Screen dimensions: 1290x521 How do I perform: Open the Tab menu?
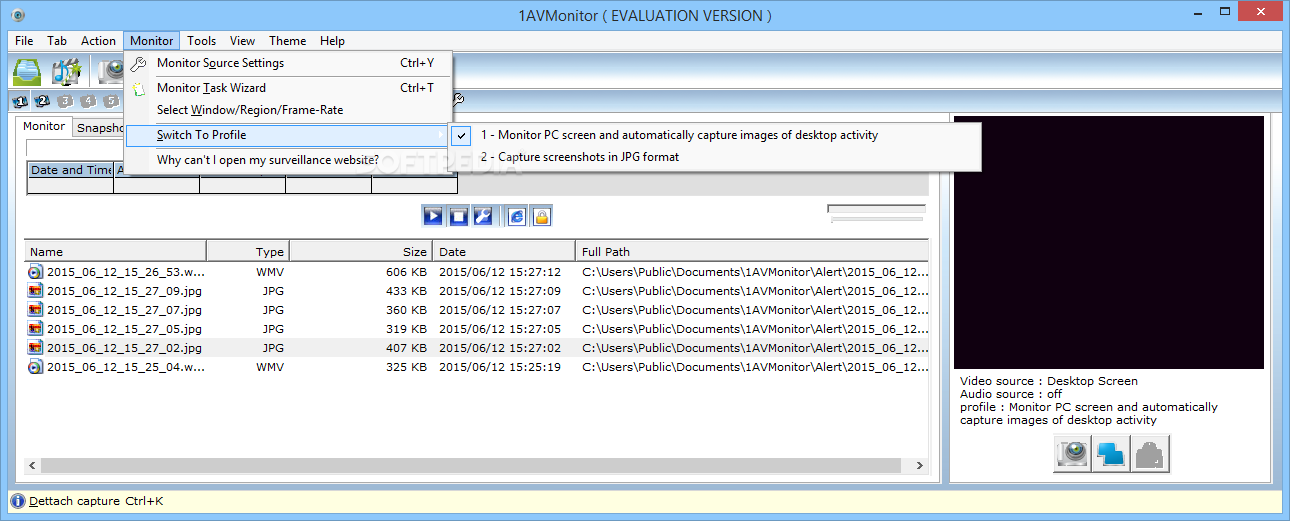point(57,41)
